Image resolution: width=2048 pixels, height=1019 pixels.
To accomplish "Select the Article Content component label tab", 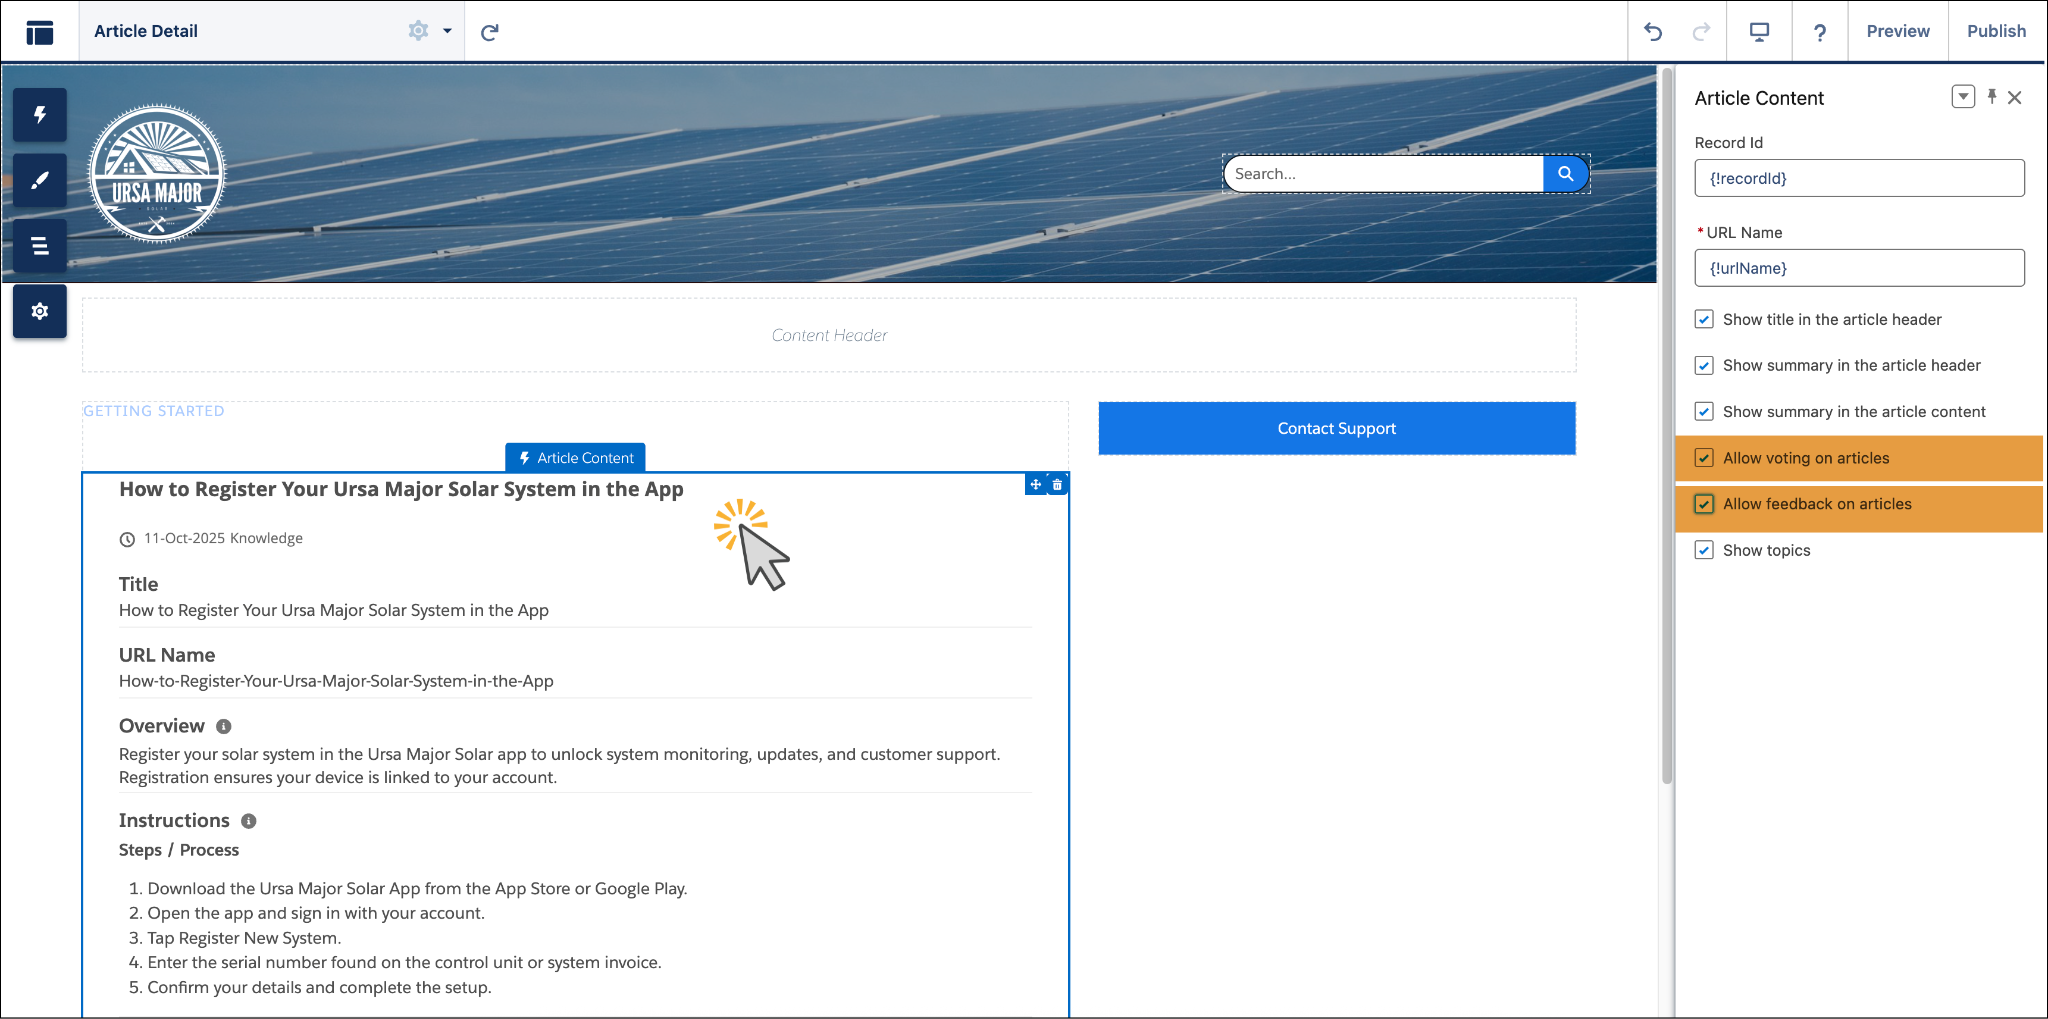I will pos(575,458).
